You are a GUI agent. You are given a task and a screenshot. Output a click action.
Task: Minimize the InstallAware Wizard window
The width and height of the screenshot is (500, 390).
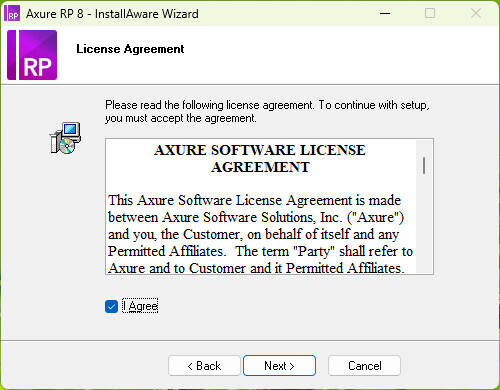coord(385,13)
